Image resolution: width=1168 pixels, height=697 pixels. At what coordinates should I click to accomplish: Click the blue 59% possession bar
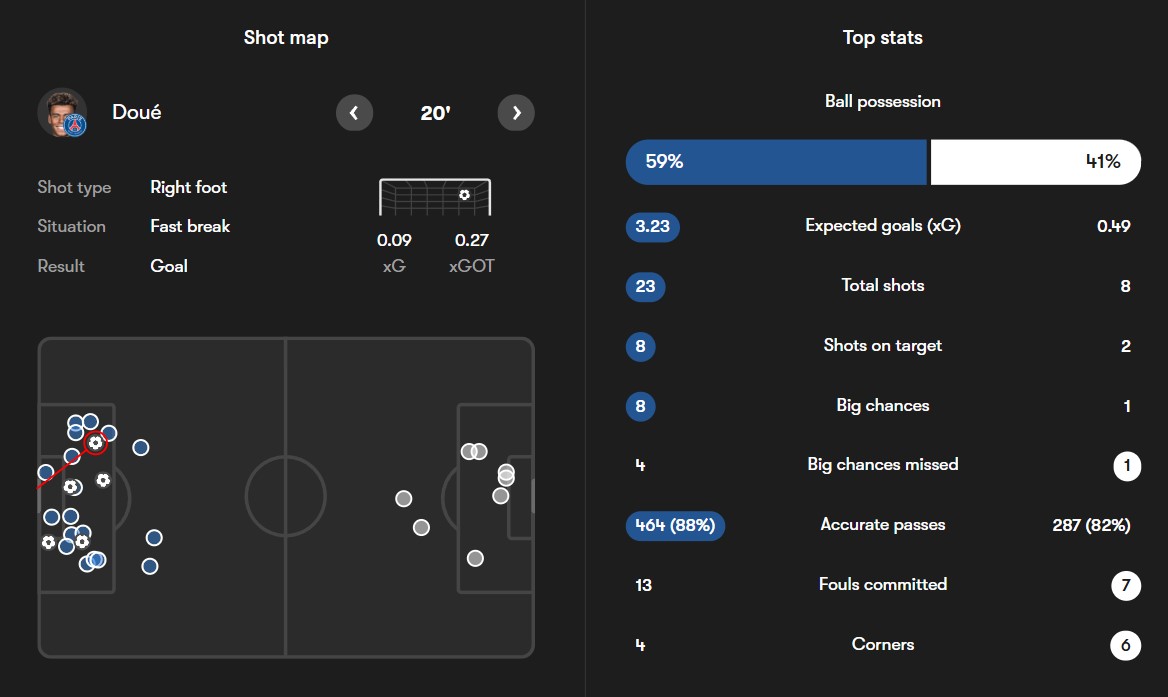776,162
